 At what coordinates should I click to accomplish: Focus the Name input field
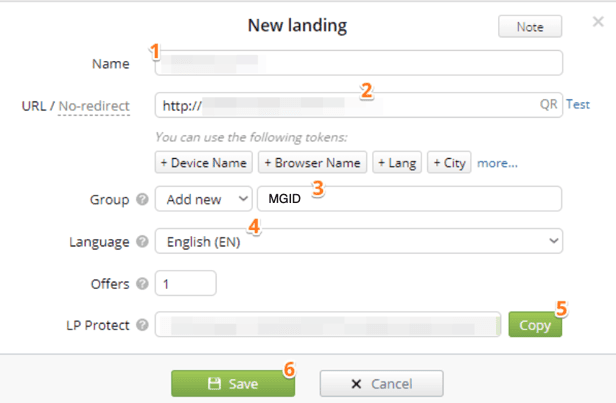tap(358, 64)
